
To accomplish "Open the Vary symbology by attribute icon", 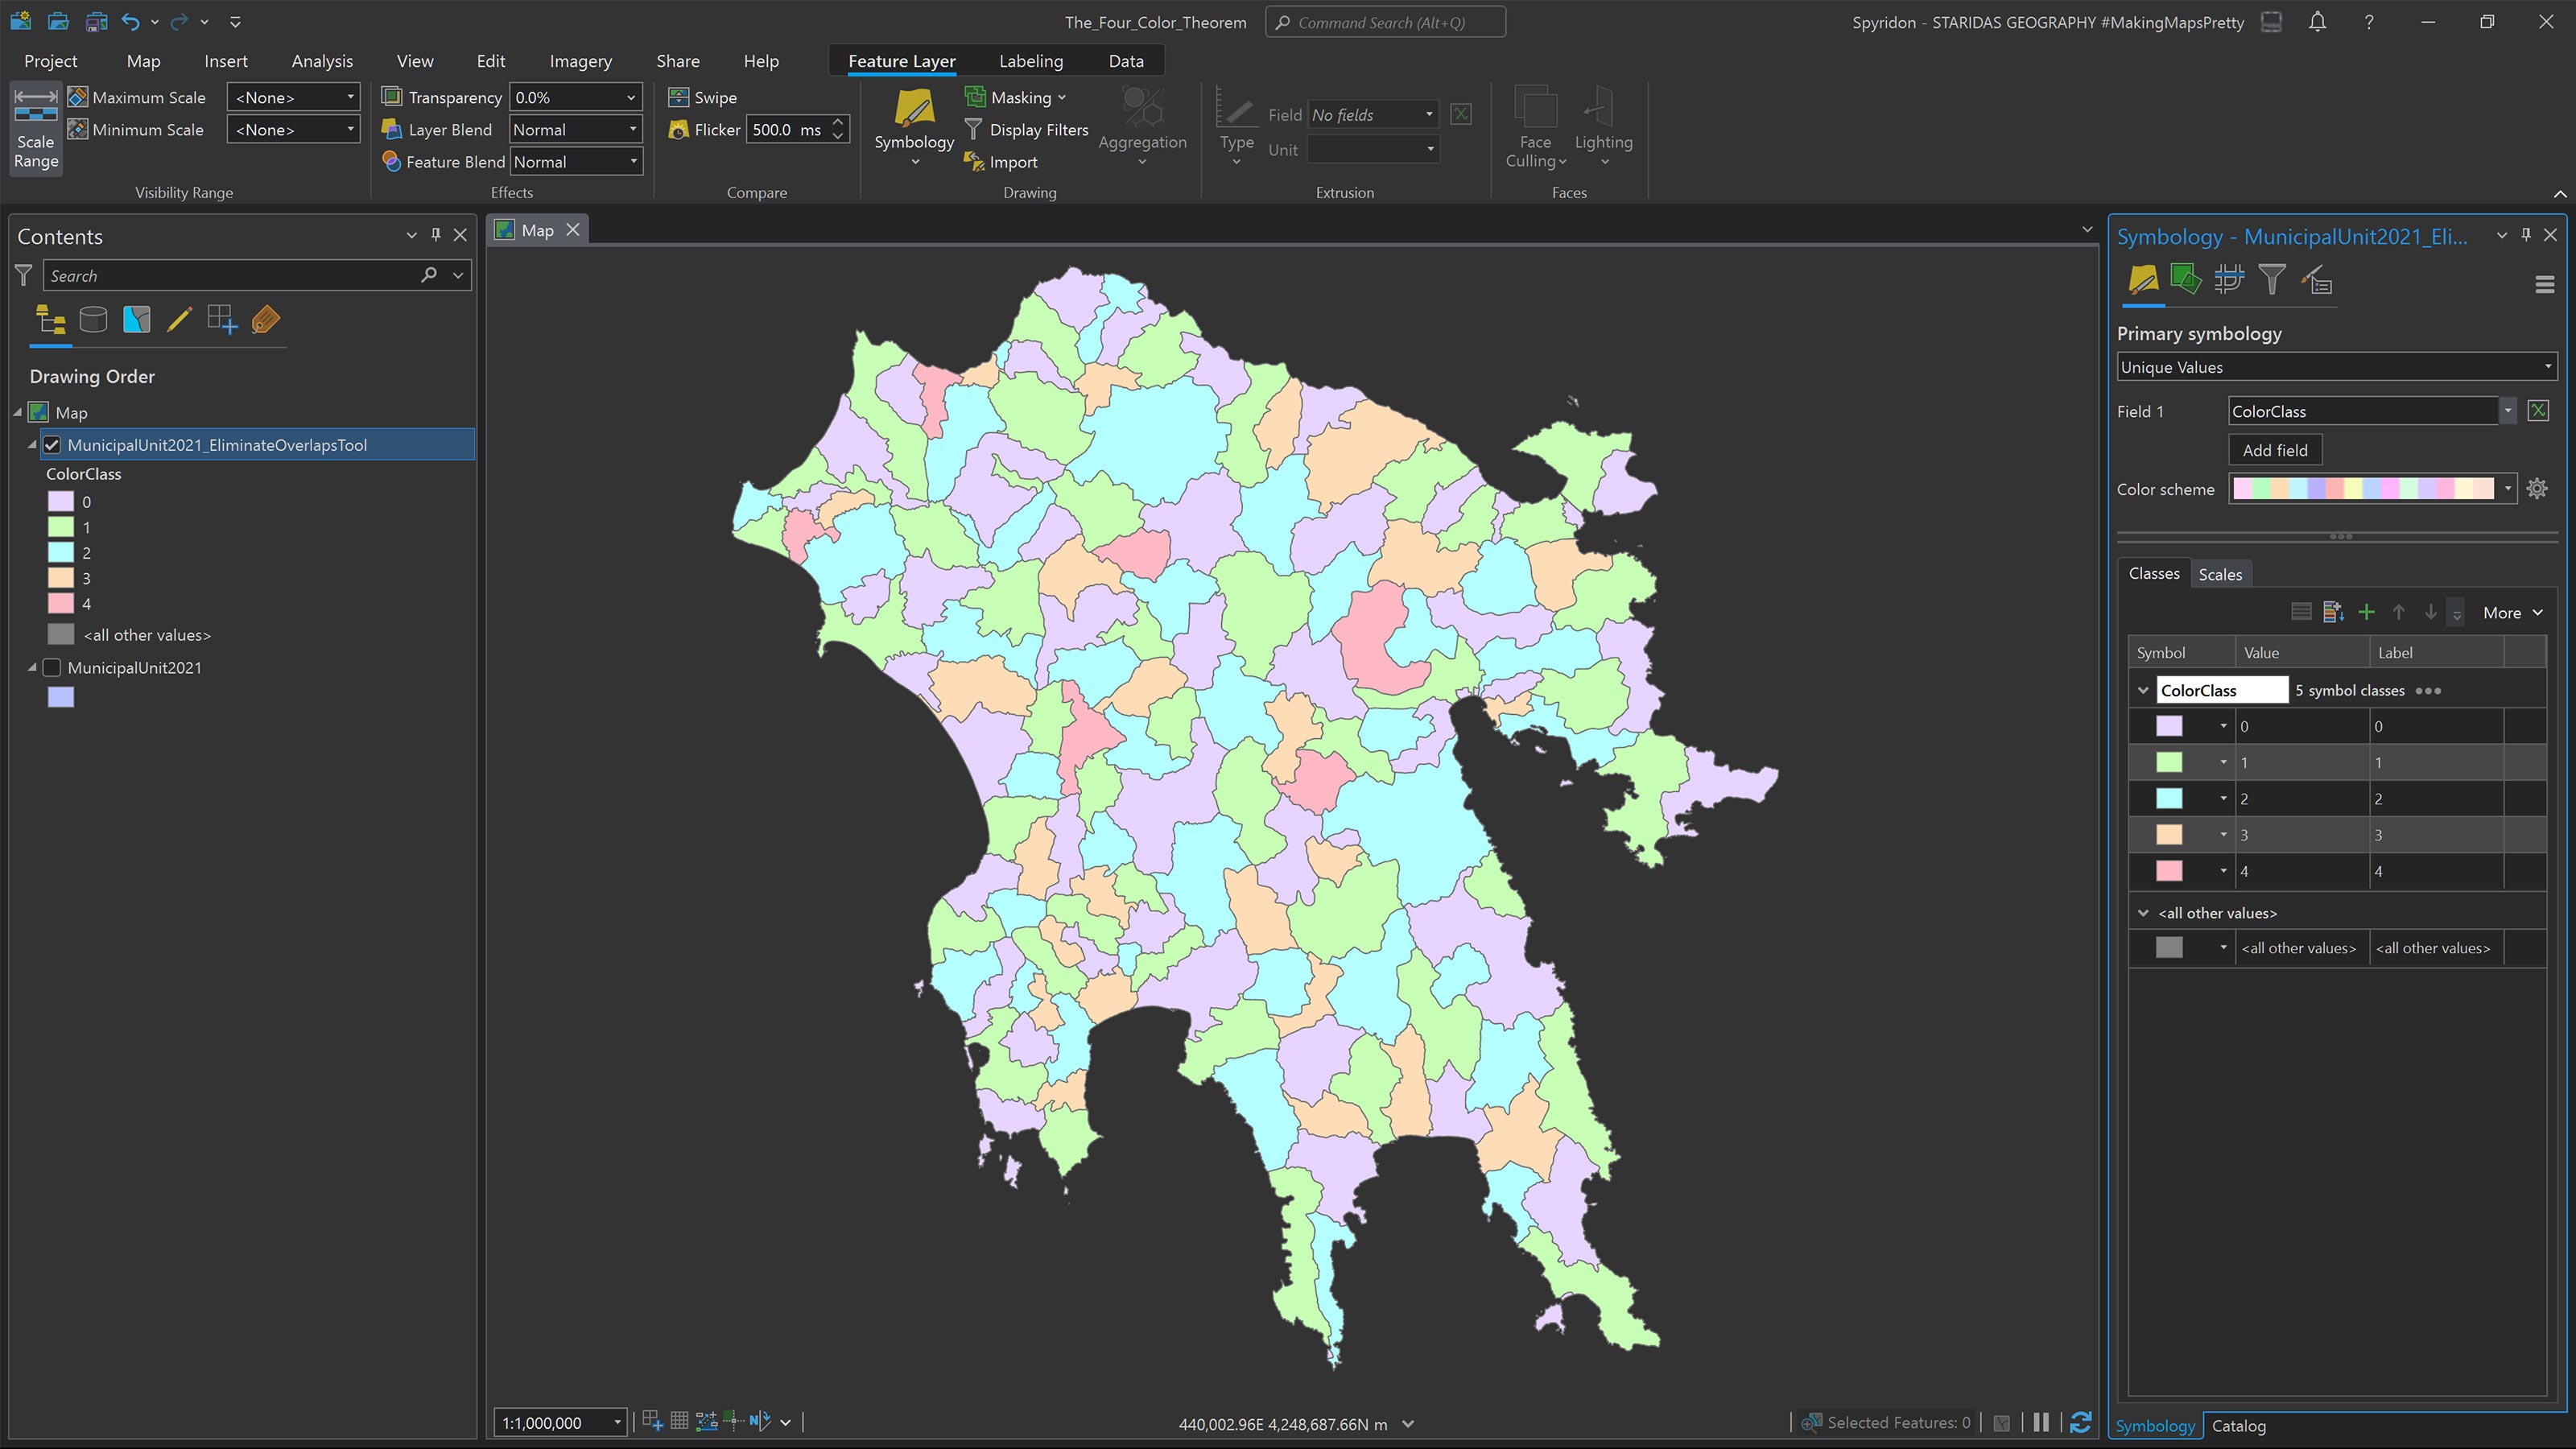I will pos(2317,281).
